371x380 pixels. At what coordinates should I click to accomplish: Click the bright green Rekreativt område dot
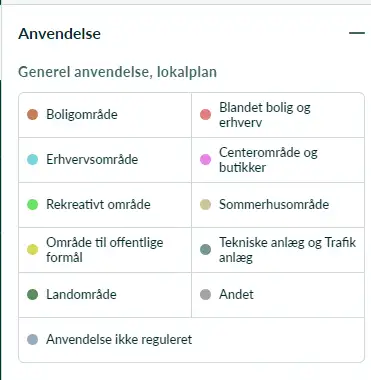32,204
